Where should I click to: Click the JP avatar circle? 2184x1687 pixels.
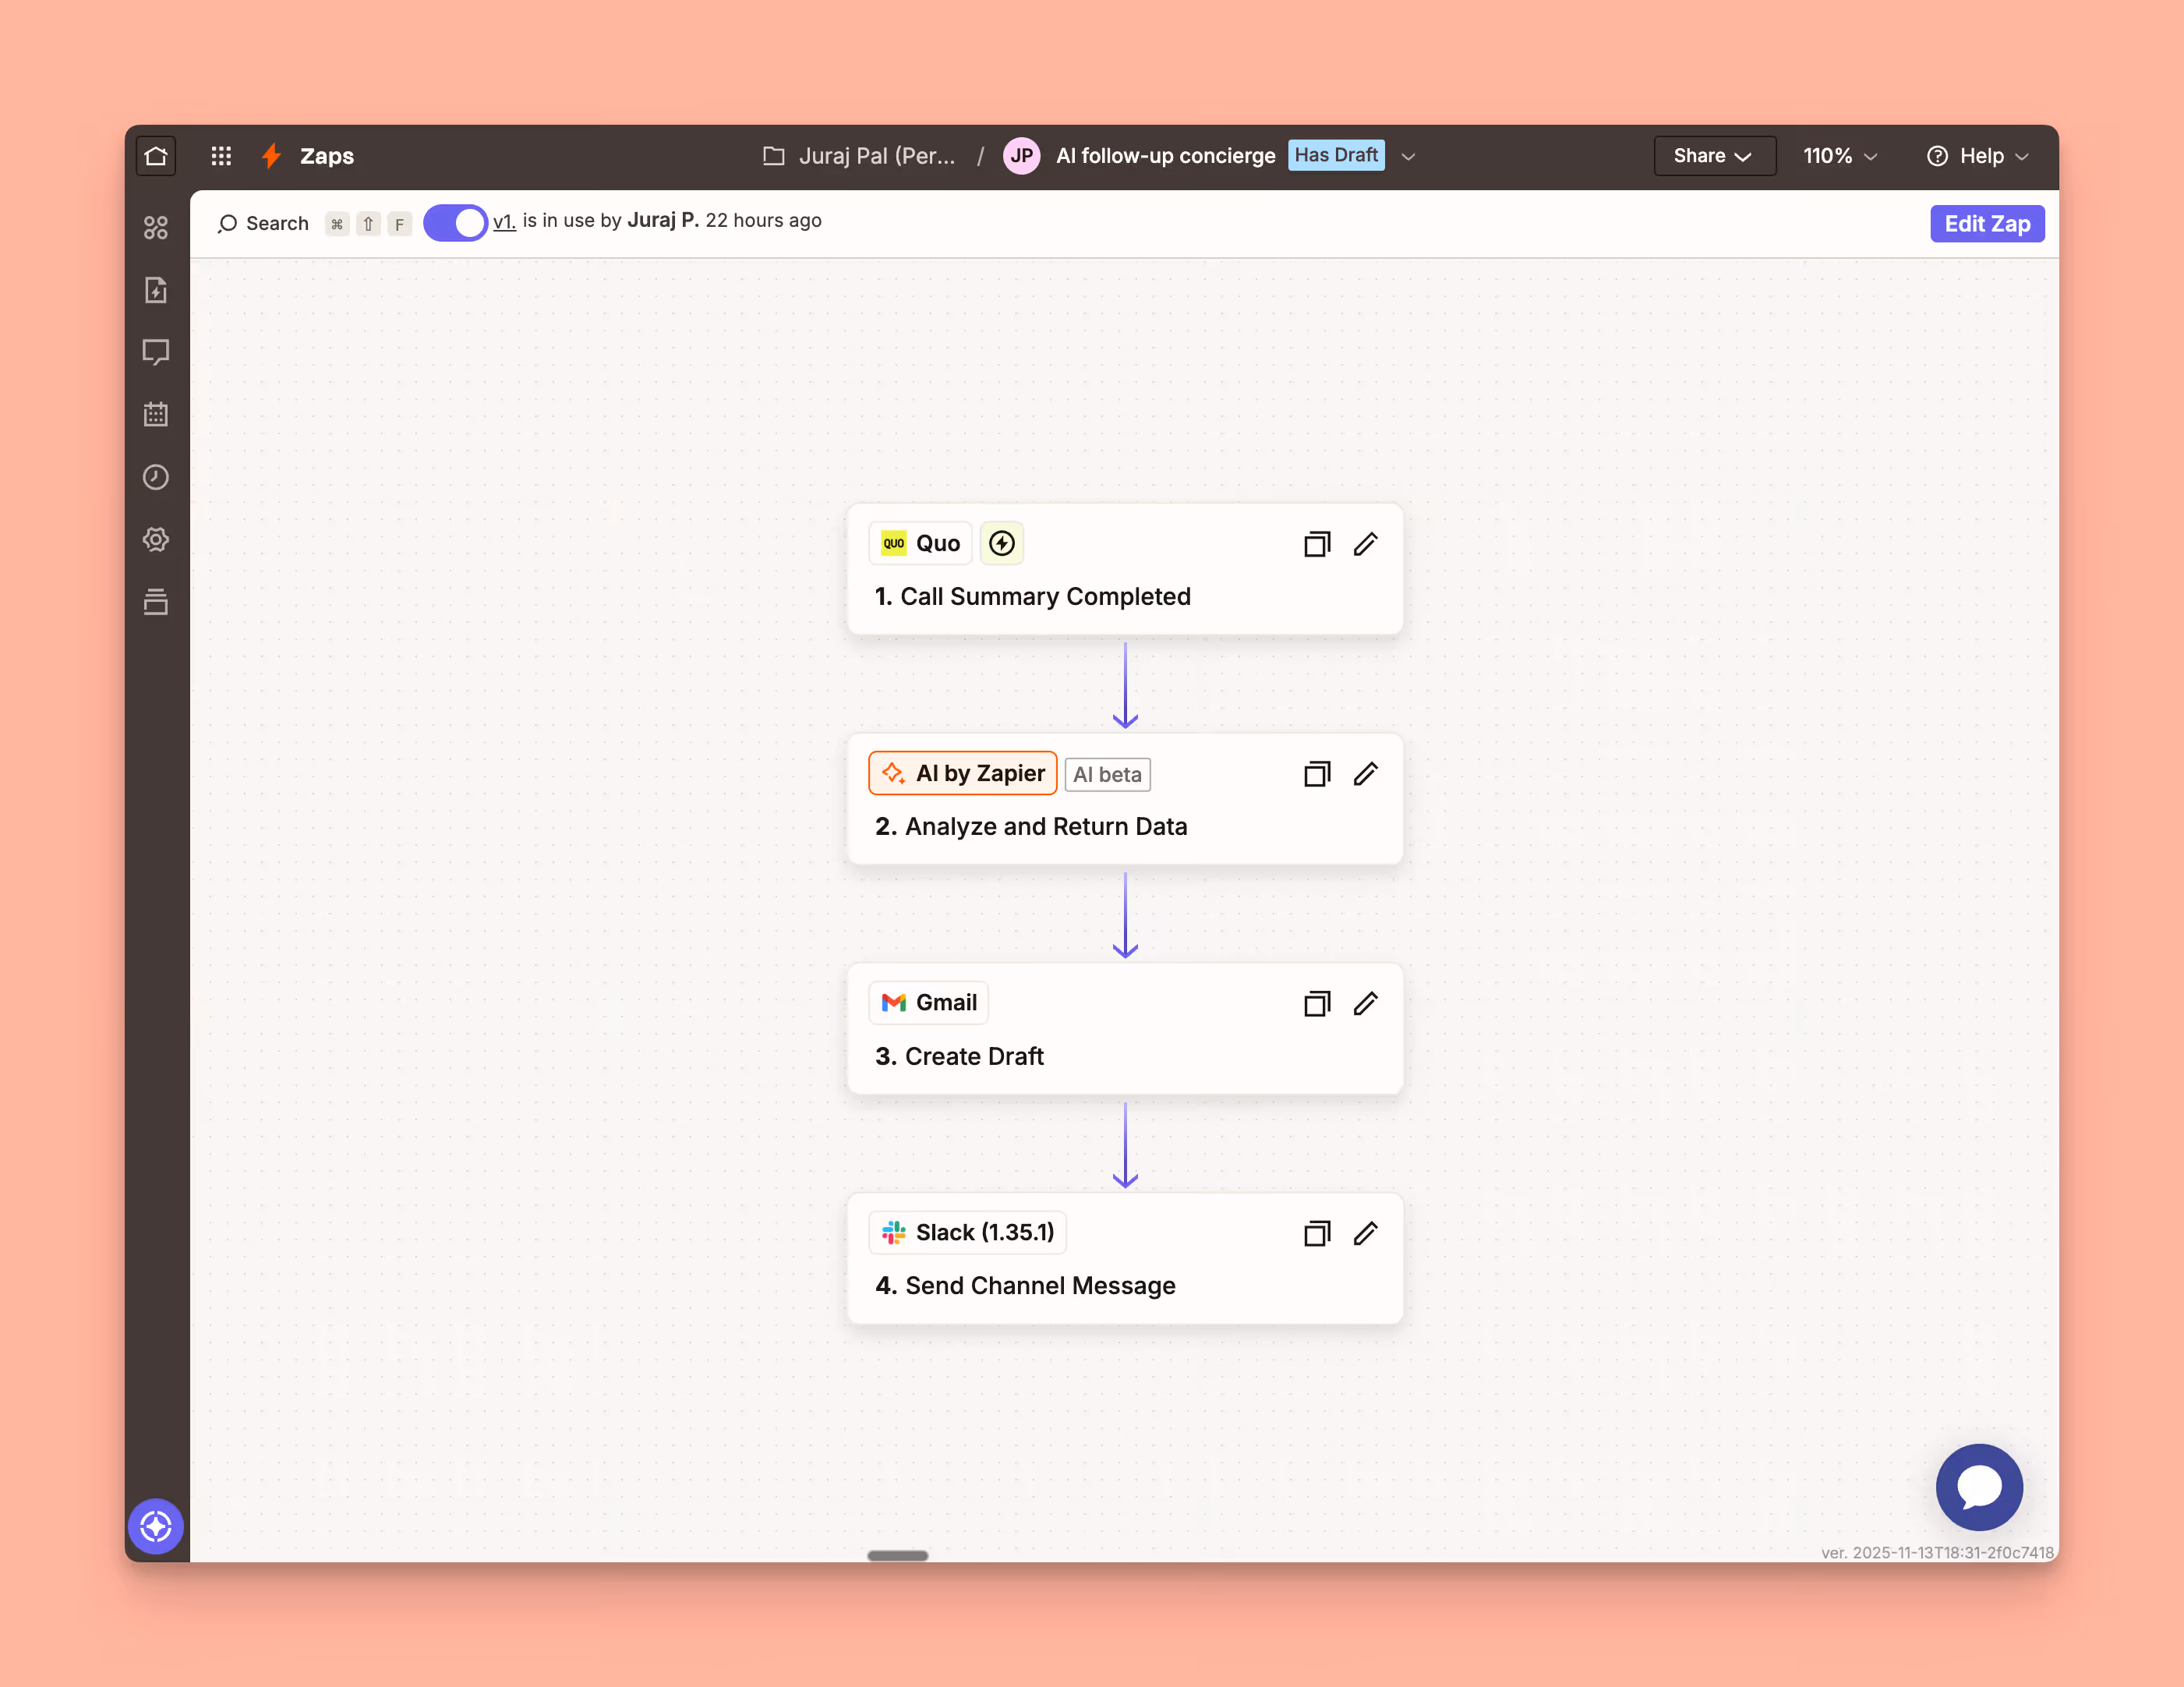click(x=1021, y=156)
